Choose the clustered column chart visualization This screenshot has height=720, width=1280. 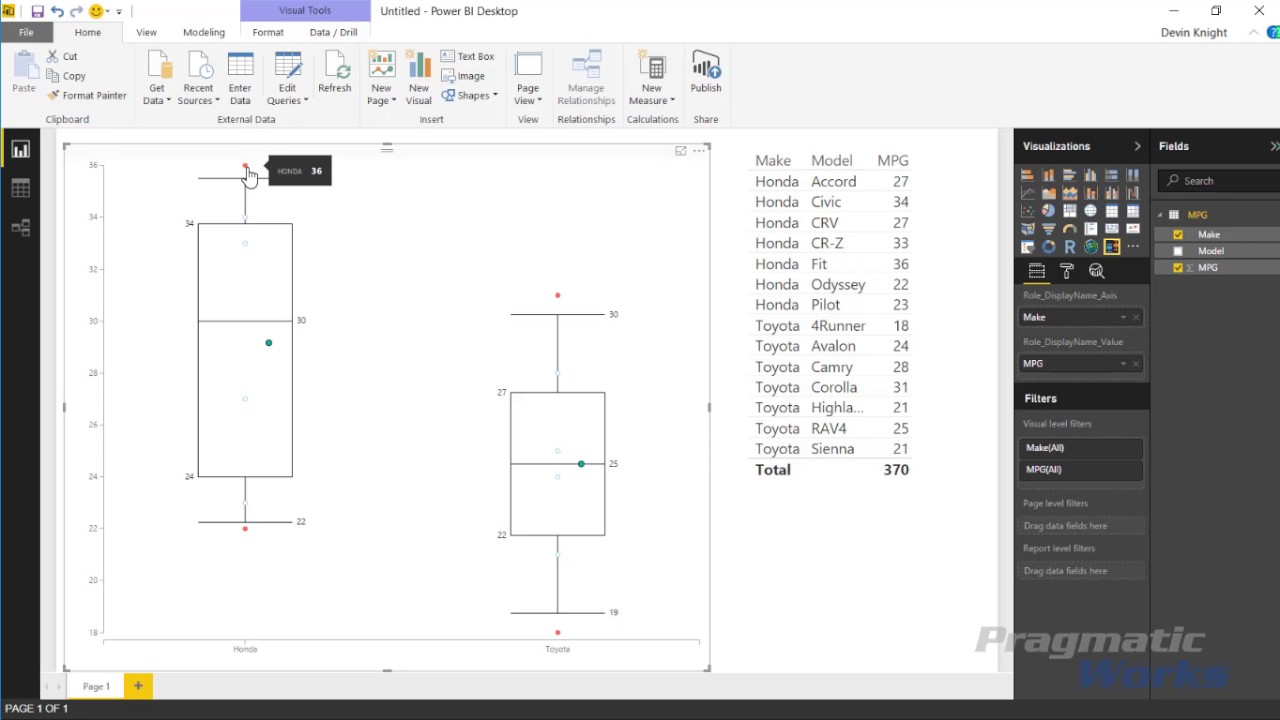click(x=1090, y=175)
